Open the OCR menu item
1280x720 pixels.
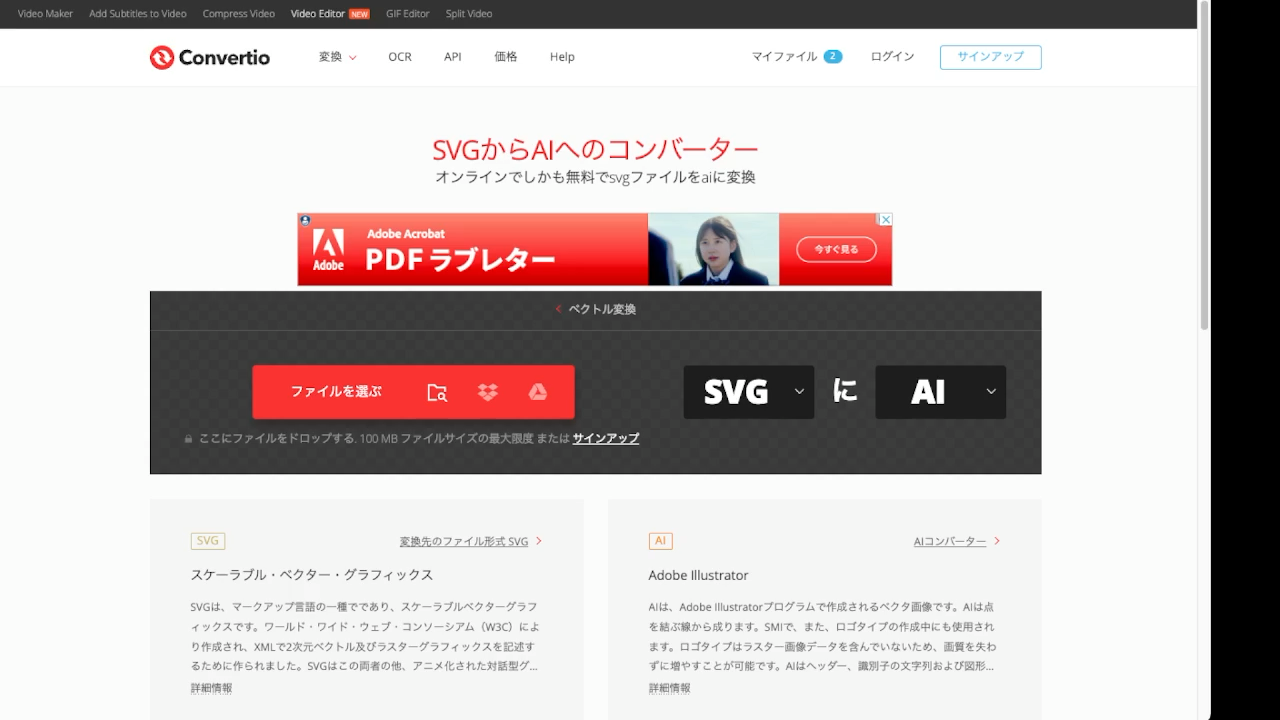pyautogui.click(x=400, y=57)
